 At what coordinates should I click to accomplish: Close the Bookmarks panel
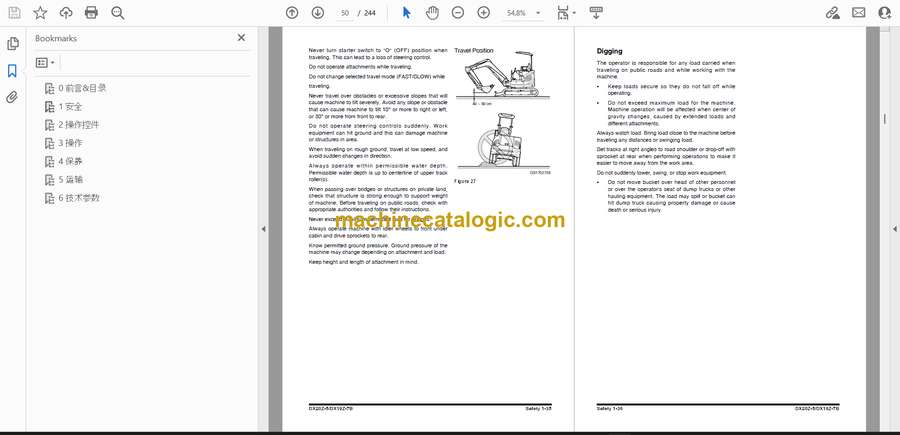click(x=241, y=37)
